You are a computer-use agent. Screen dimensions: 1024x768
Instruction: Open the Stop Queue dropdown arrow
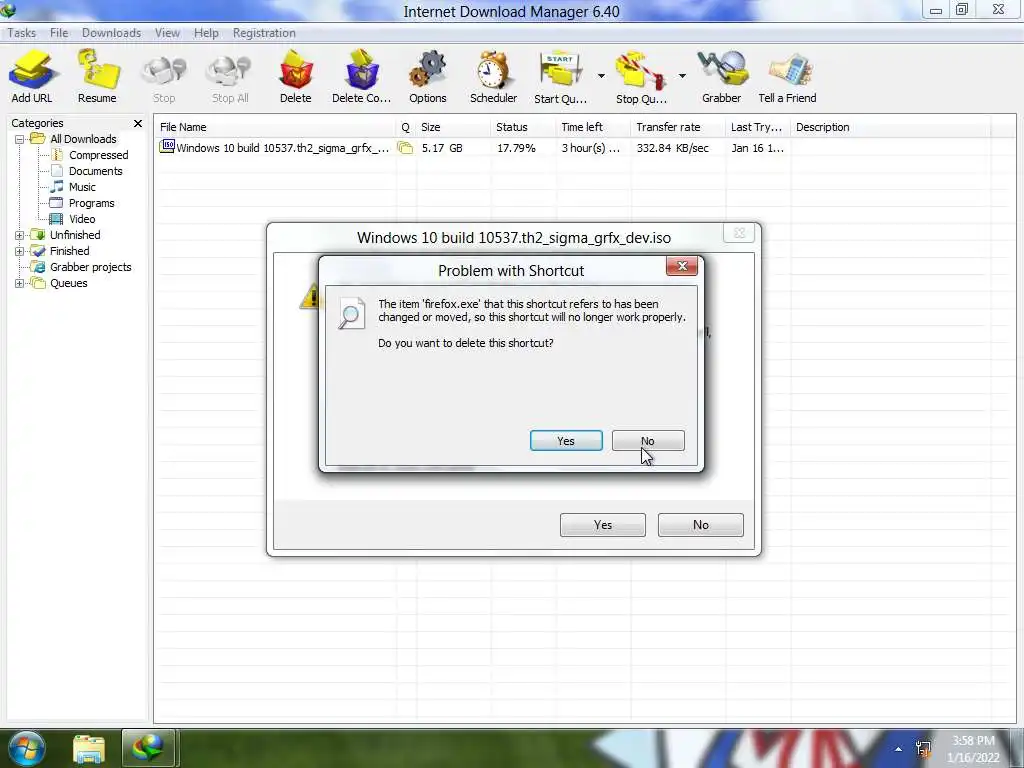tap(682, 76)
